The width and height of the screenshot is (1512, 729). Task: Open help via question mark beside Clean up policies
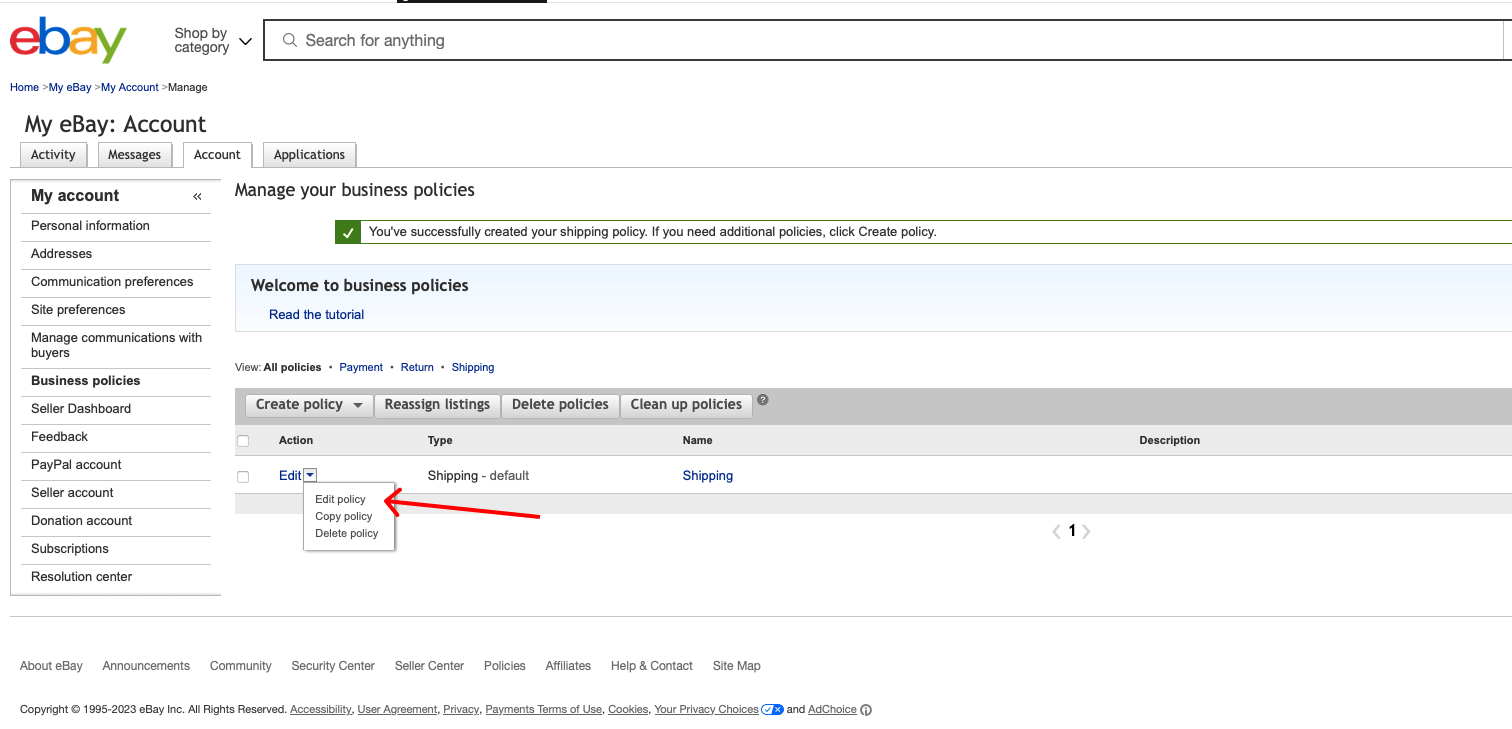click(762, 399)
